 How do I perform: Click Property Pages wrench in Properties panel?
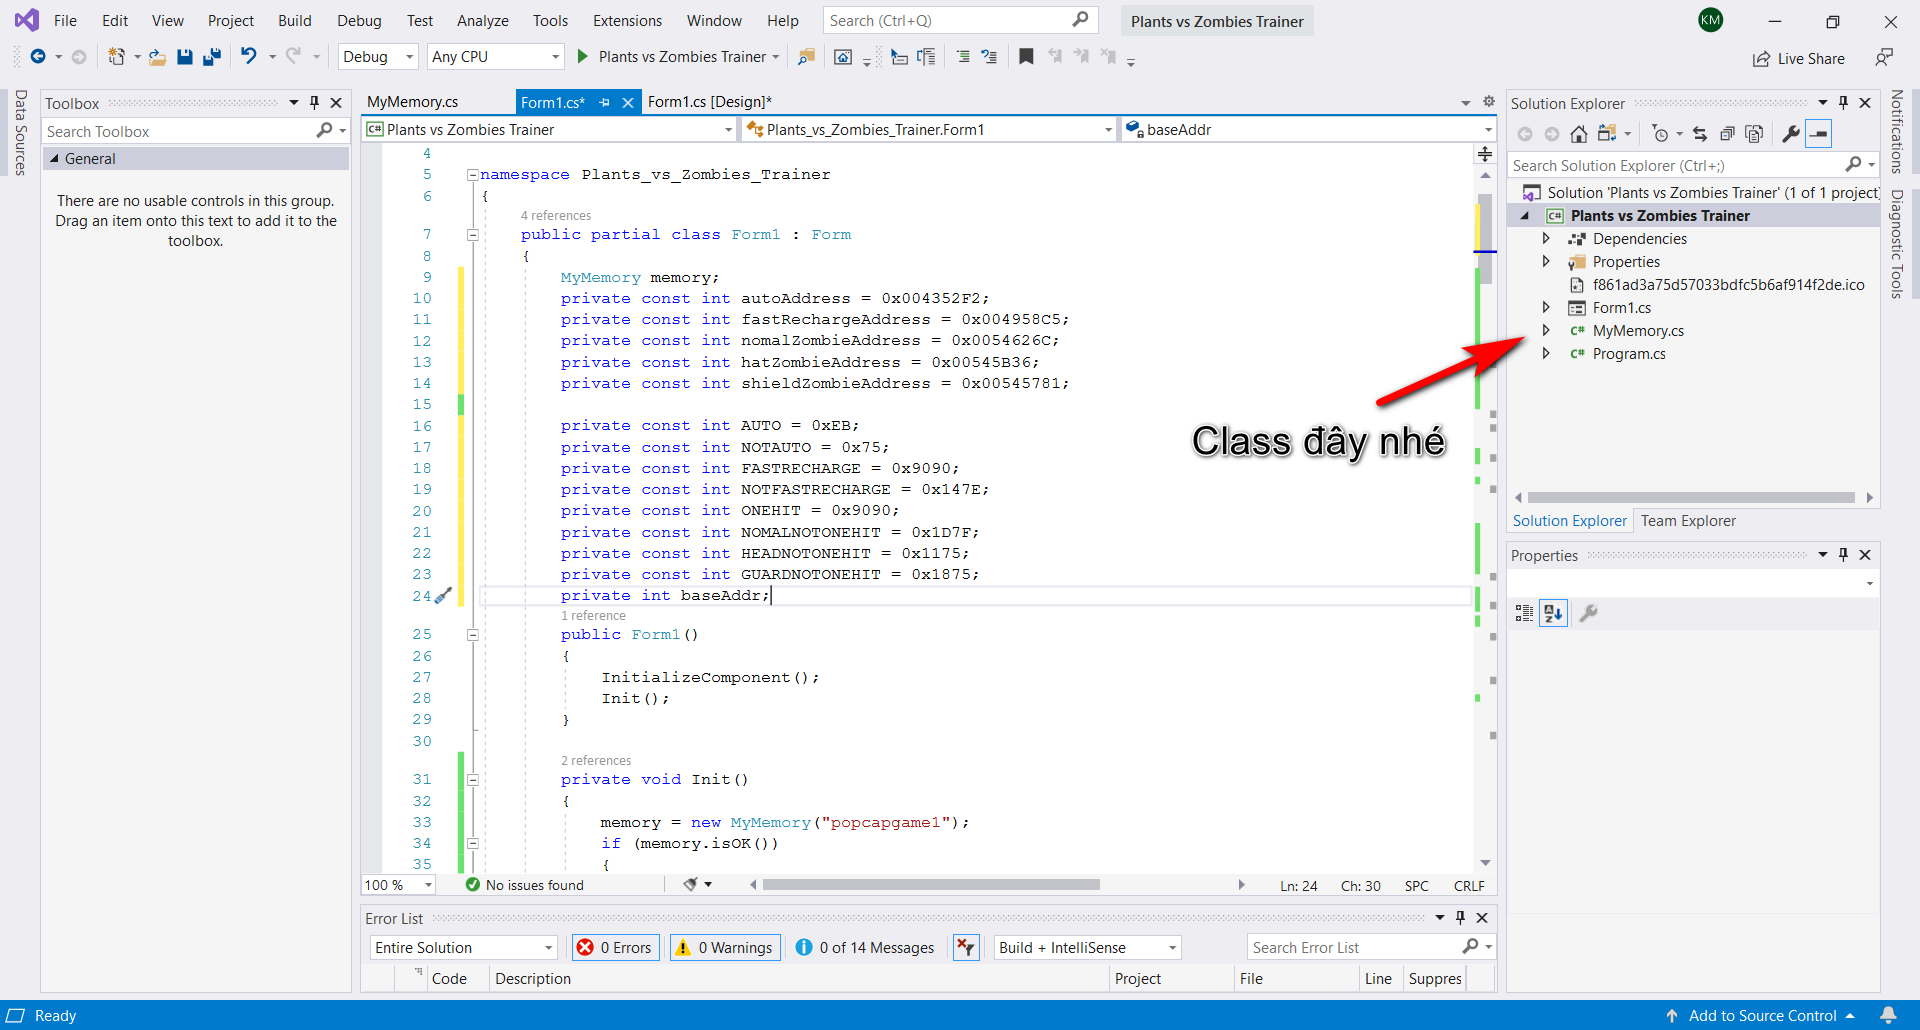coord(1588,613)
